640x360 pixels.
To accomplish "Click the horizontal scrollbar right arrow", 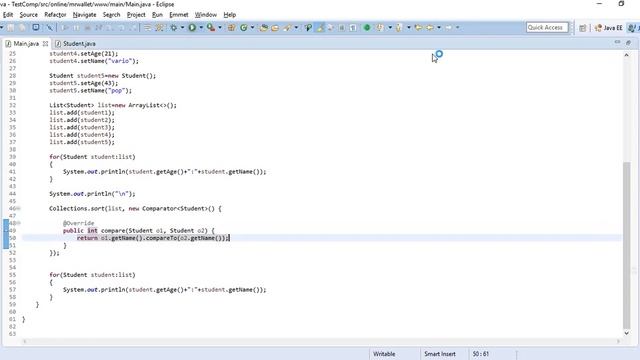I will [618, 341].
